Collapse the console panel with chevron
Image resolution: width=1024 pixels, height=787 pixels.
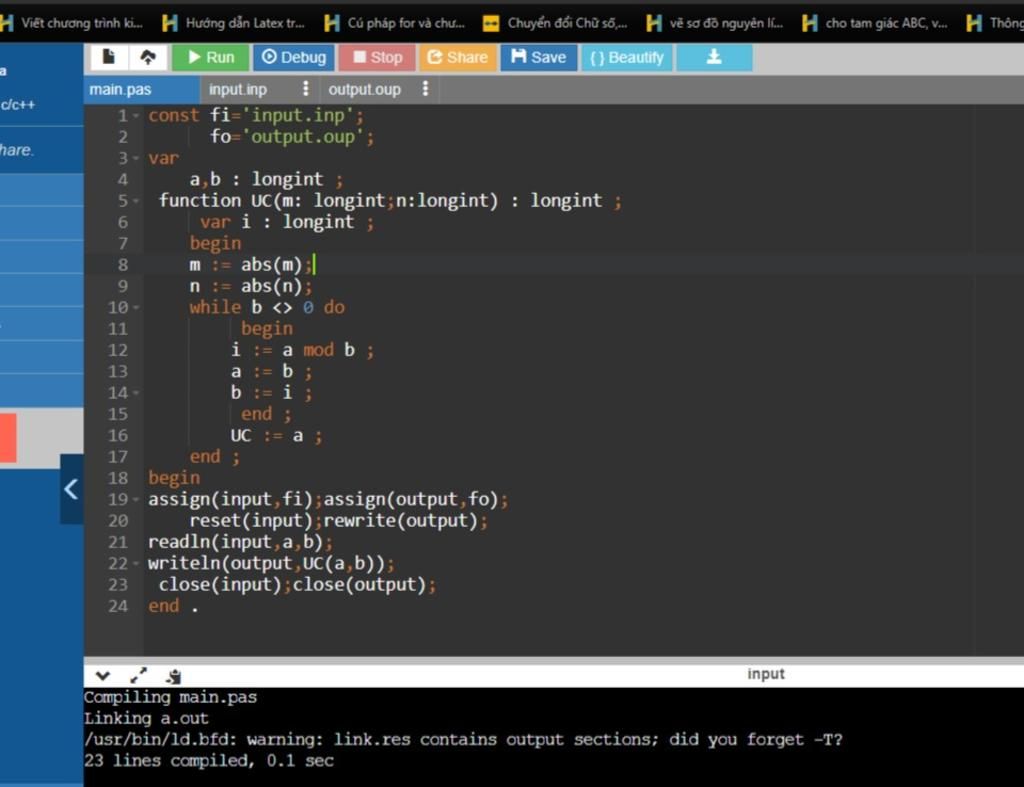click(103, 675)
